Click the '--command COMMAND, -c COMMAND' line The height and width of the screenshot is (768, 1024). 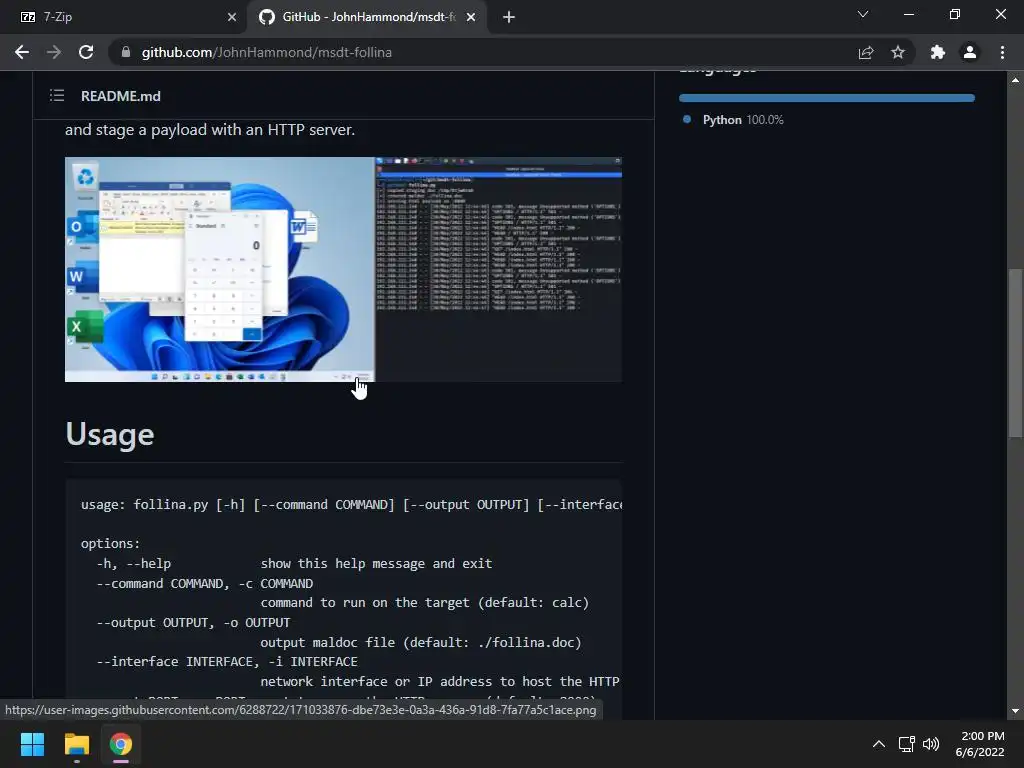coord(204,583)
